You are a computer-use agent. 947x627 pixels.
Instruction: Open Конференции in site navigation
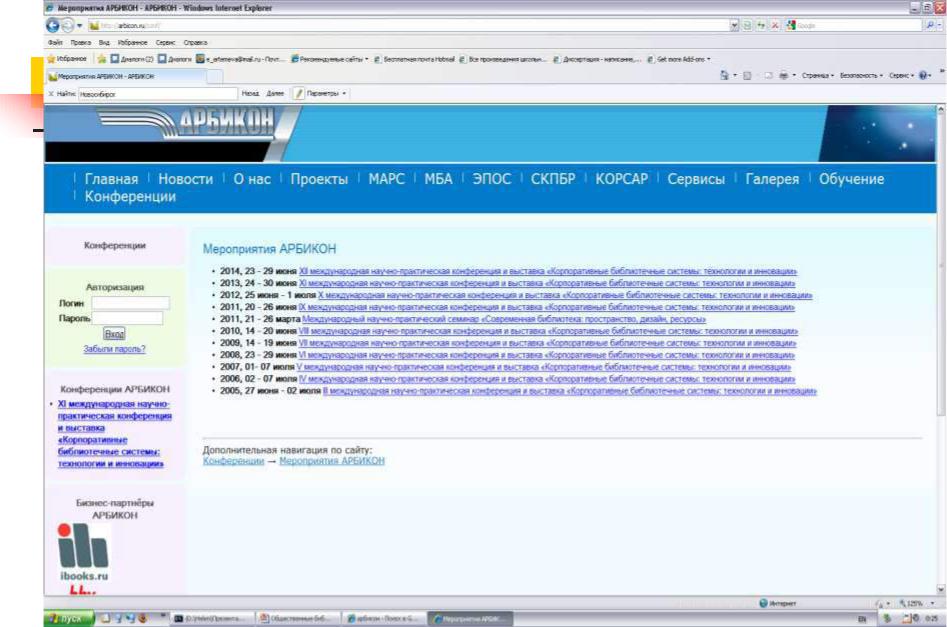pos(130,196)
